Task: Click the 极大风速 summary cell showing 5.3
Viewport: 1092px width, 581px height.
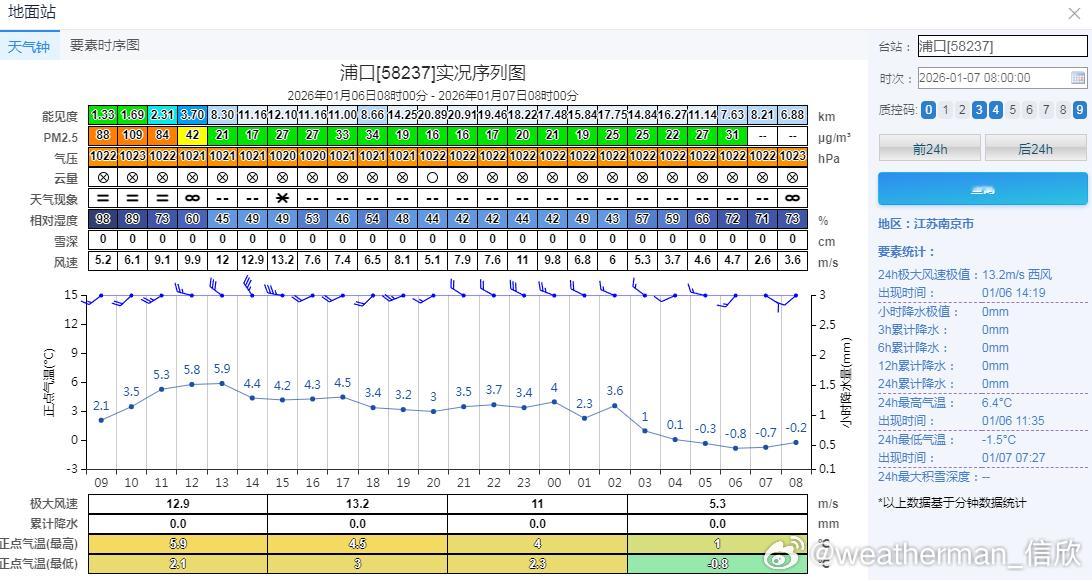Action: [x=717, y=504]
